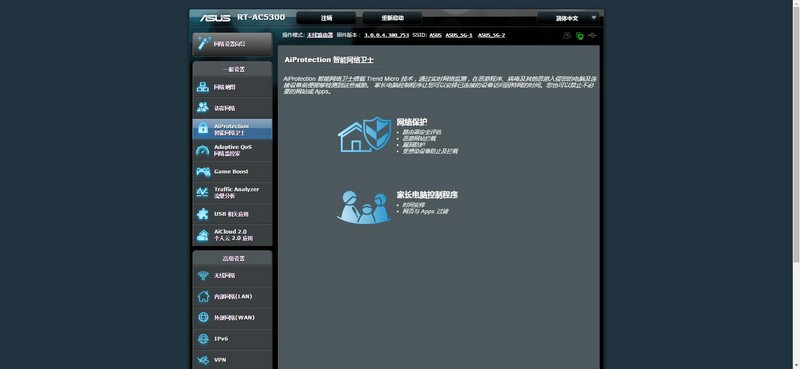Screen dimensions: 800x369
Task: Click the family Parental Controls icon
Action: (x=364, y=207)
